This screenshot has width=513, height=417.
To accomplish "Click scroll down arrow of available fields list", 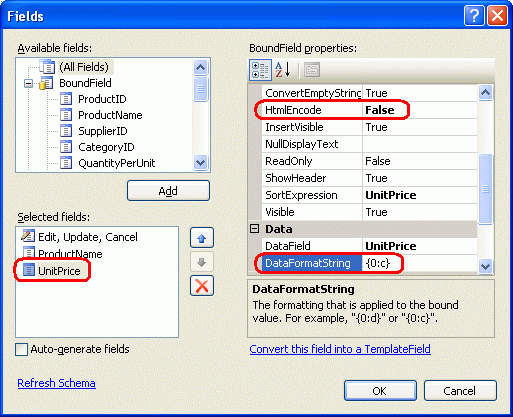I will point(201,163).
